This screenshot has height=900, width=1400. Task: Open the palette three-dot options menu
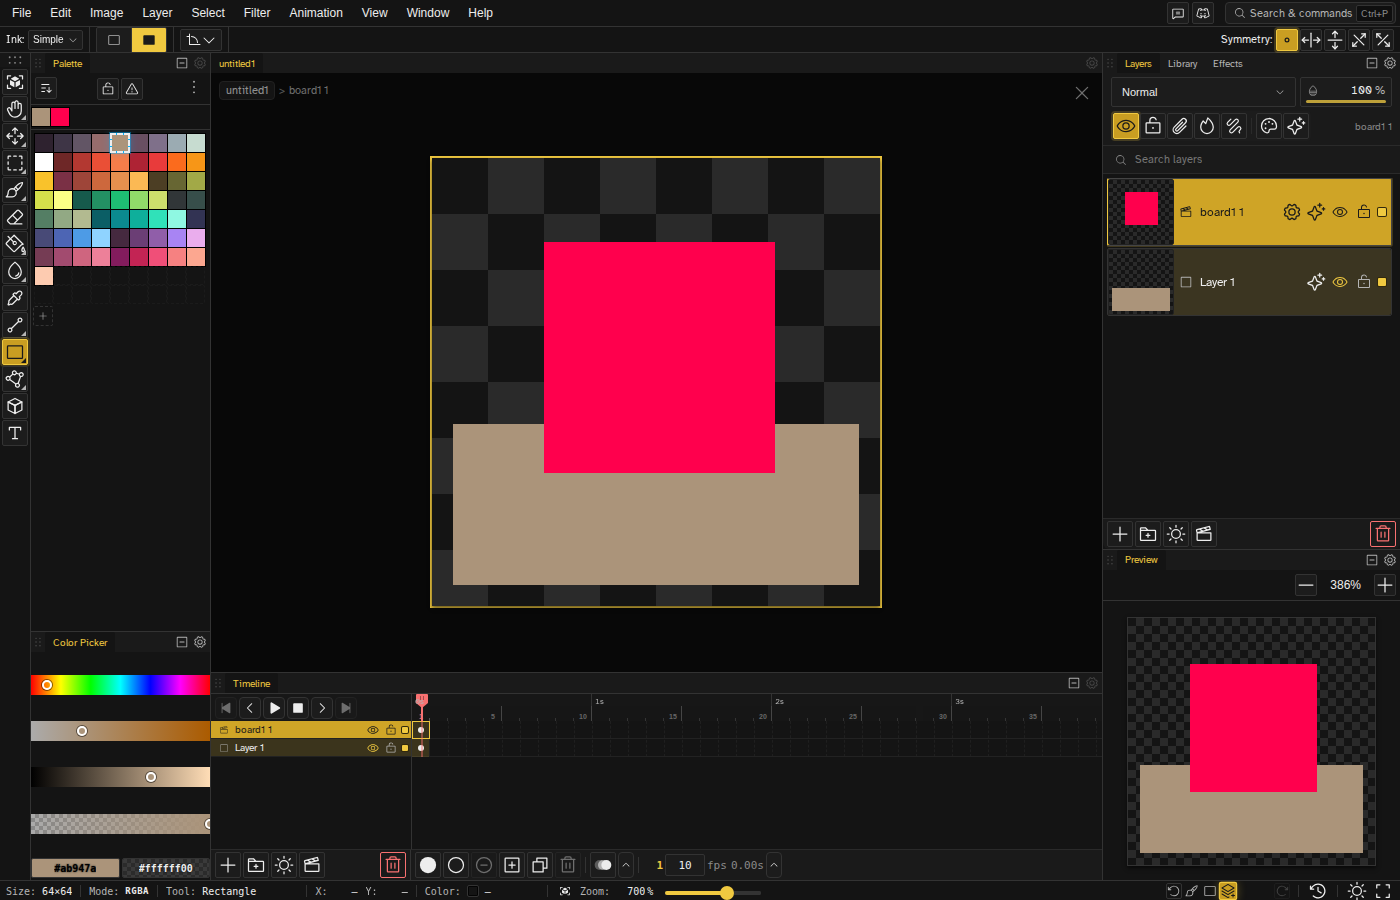[194, 88]
